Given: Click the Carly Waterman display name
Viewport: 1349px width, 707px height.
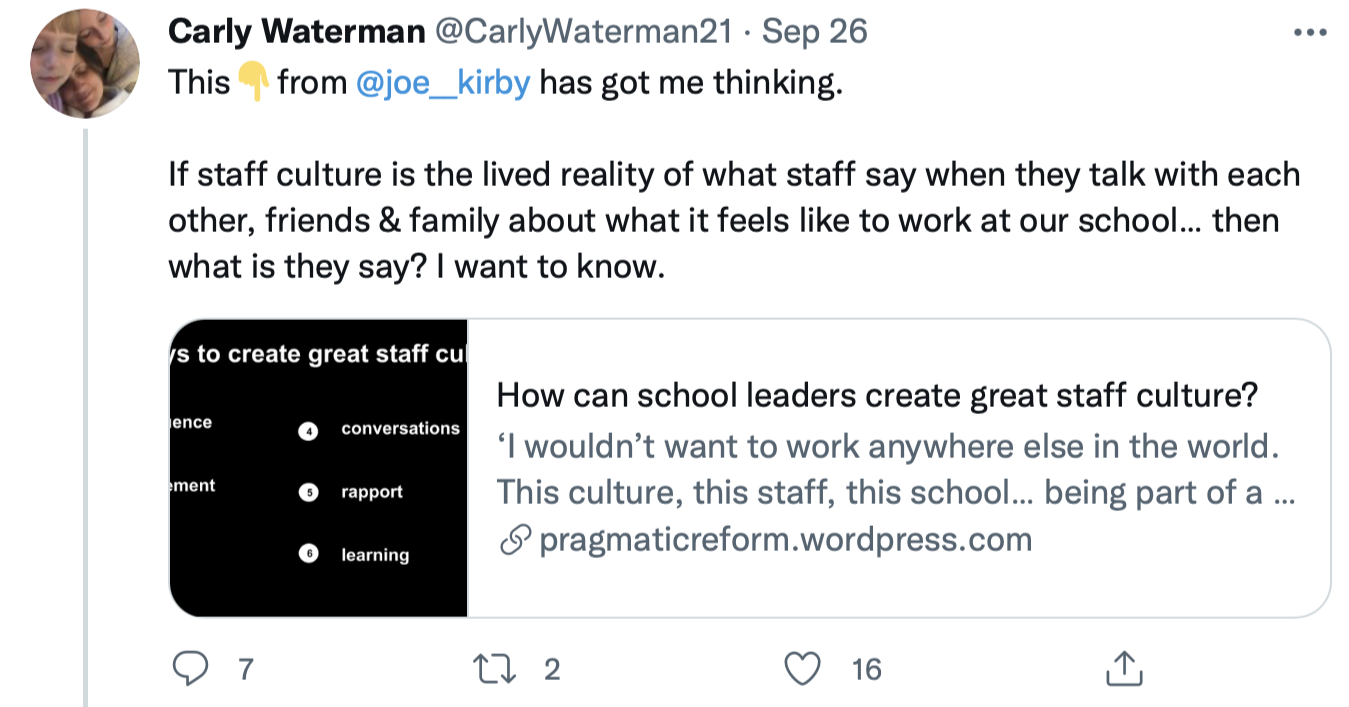Looking at the screenshot, I should (296, 32).
